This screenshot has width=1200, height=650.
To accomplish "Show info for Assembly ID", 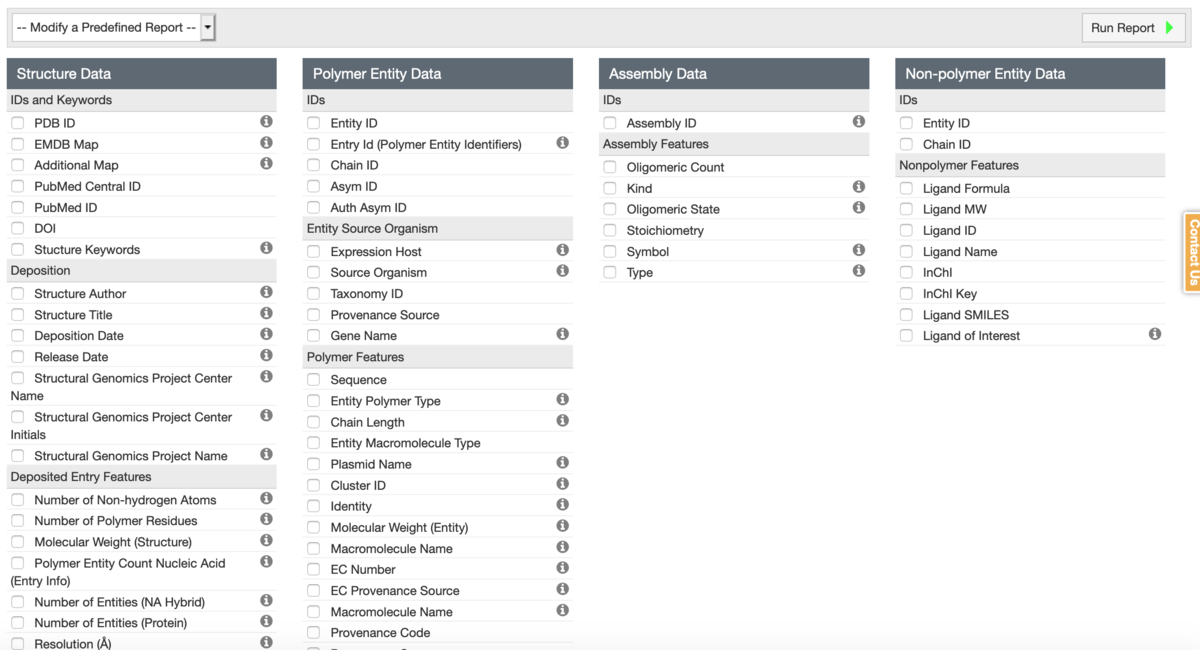I will click(x=858, y=121).
